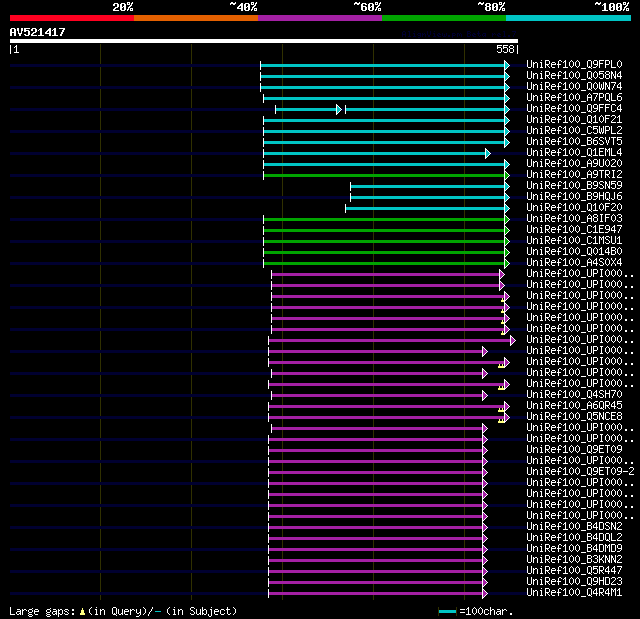Click the cyan 100char scale legend bar
The height and width of the screenshot is (619, 640).
447,611
